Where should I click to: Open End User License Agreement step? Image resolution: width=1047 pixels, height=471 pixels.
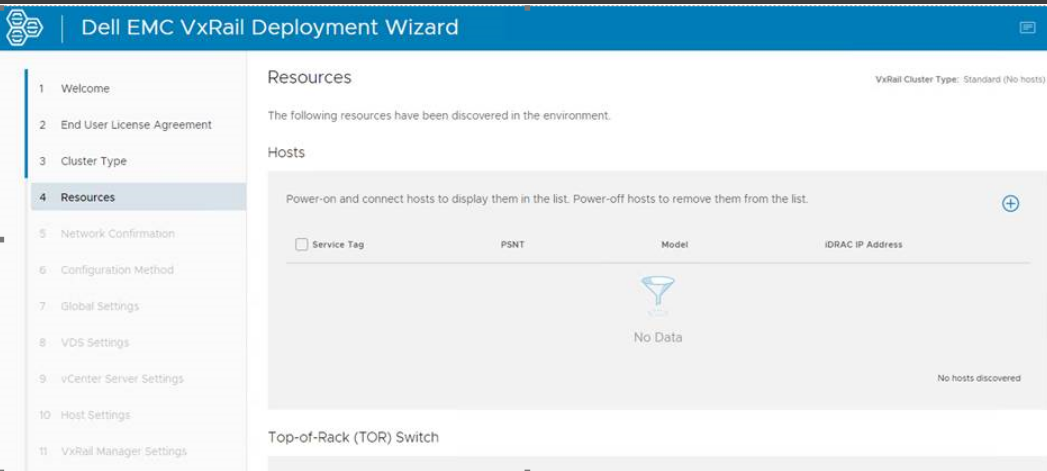coord(137,125)
